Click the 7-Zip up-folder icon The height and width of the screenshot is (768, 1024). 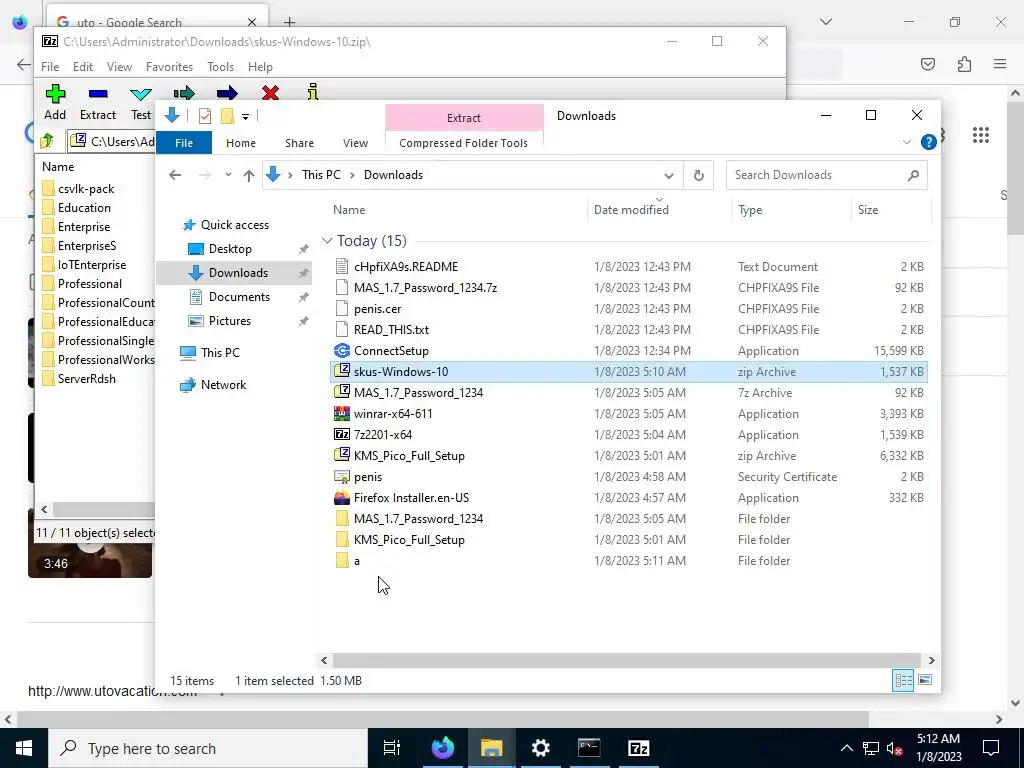coord(47,140)
